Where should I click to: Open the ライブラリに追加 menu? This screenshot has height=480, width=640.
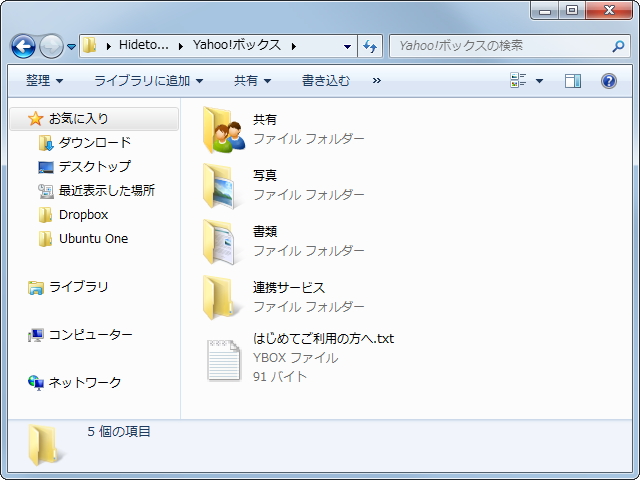(149, 81)
